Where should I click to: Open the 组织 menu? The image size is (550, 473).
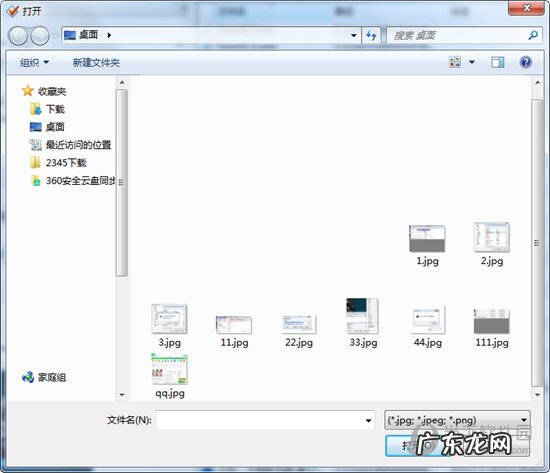coord(34,62)
